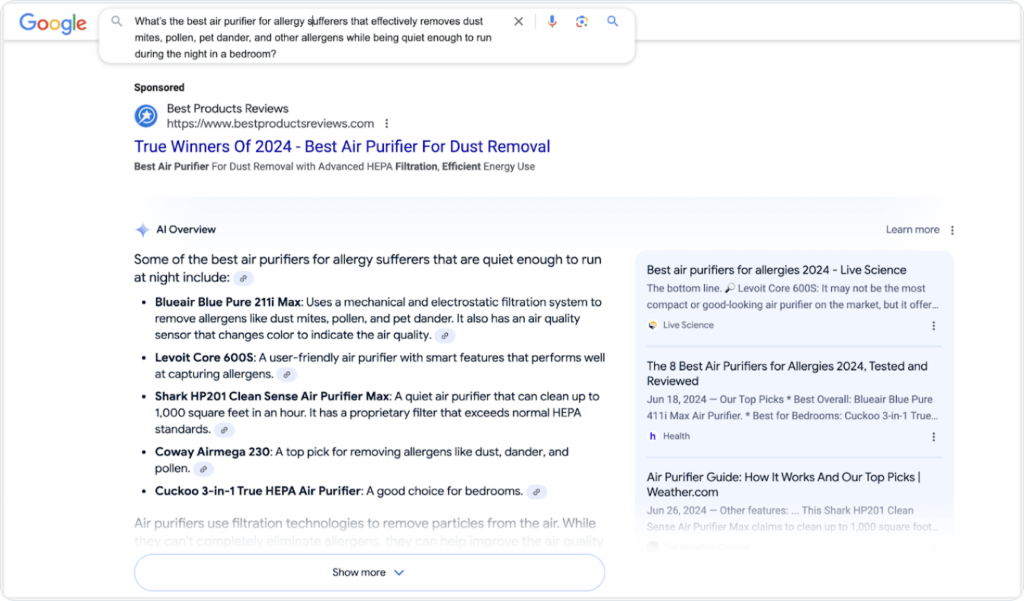Click the Google logo

53,24
